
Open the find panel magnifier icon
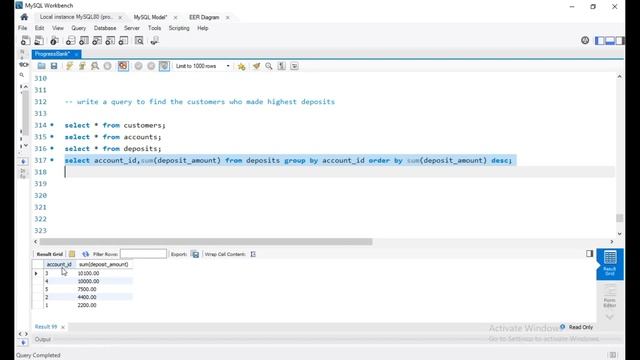269,66
